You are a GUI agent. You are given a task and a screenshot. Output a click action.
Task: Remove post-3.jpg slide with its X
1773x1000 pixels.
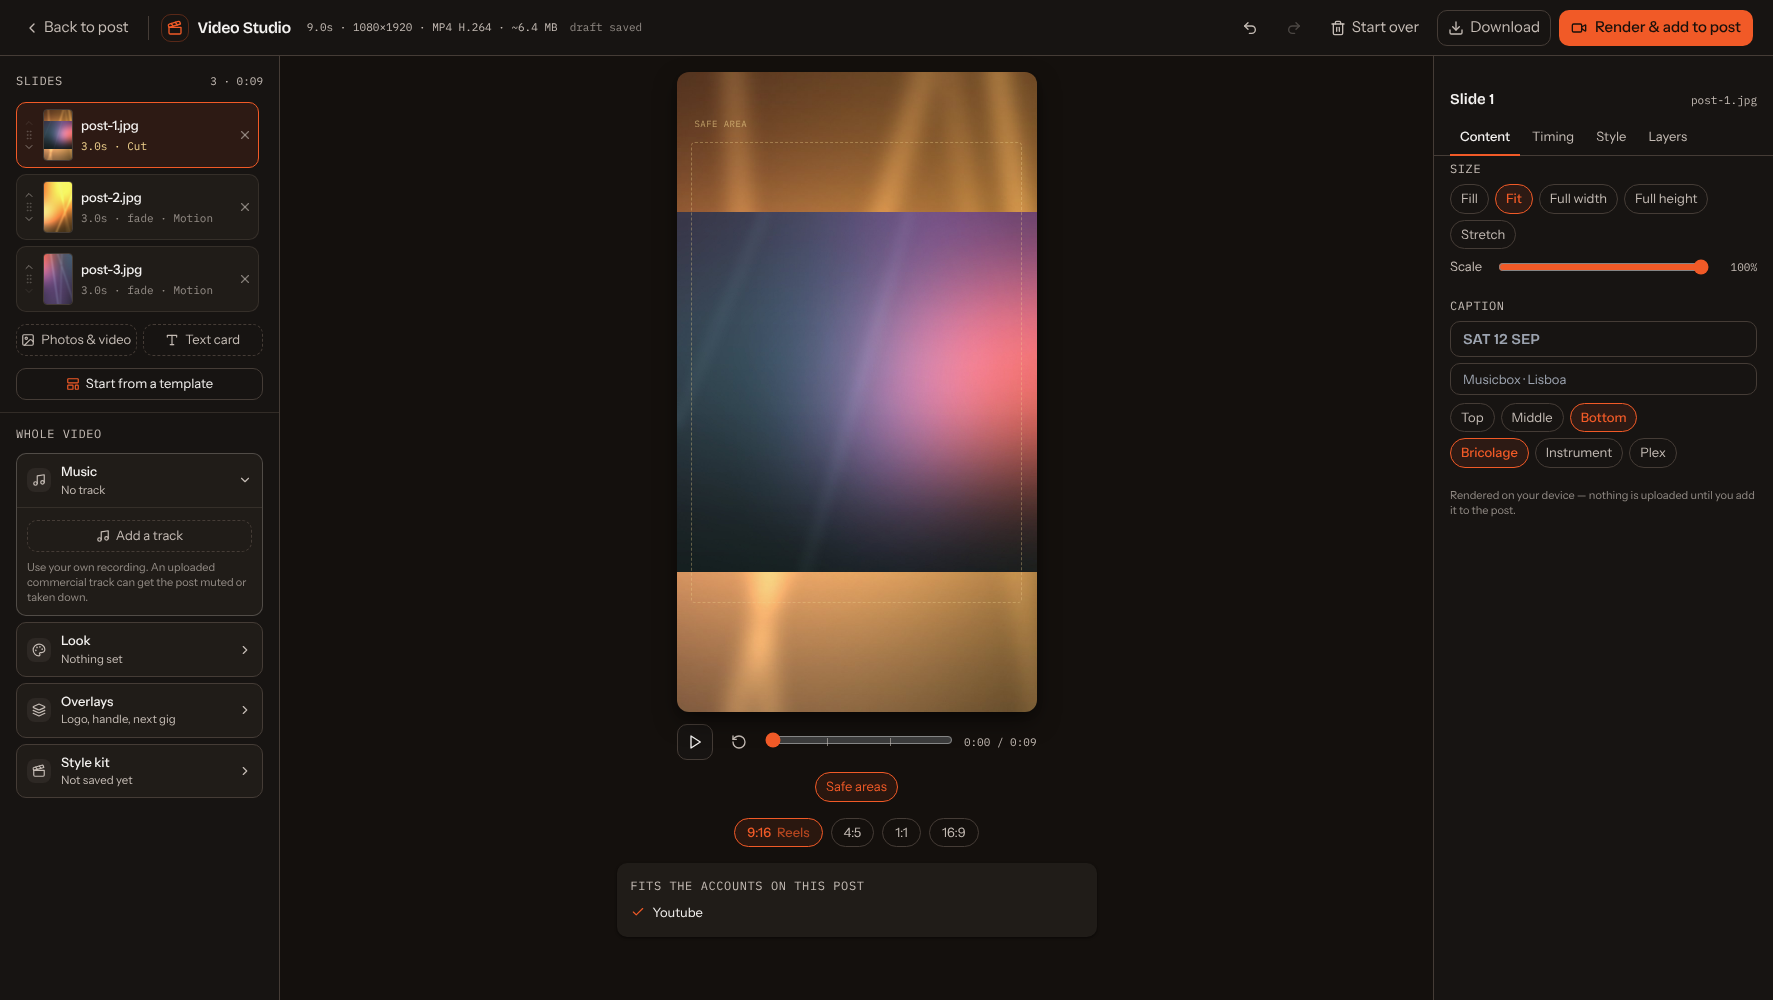coord(245,279)
